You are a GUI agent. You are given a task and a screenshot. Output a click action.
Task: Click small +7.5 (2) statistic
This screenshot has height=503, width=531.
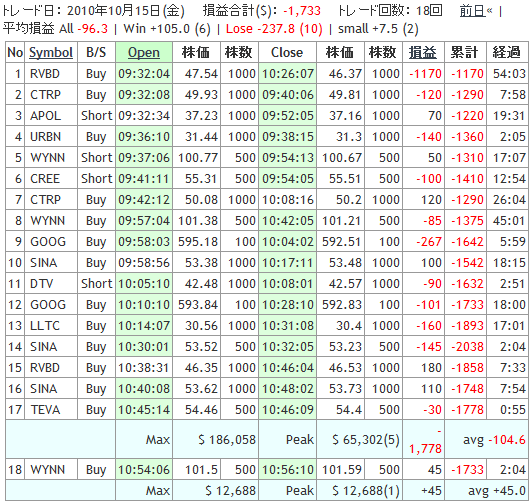click(x=378, y=29)
